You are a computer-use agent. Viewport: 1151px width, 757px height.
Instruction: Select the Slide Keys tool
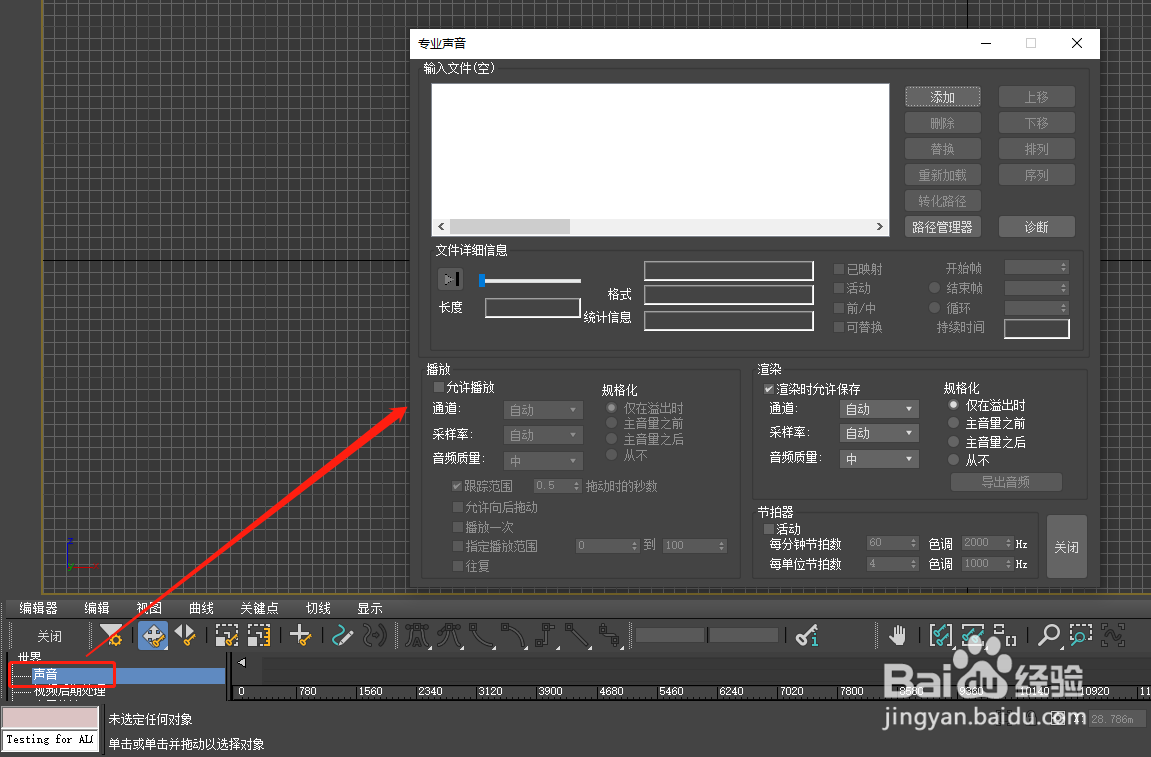[x=185, y=635]
